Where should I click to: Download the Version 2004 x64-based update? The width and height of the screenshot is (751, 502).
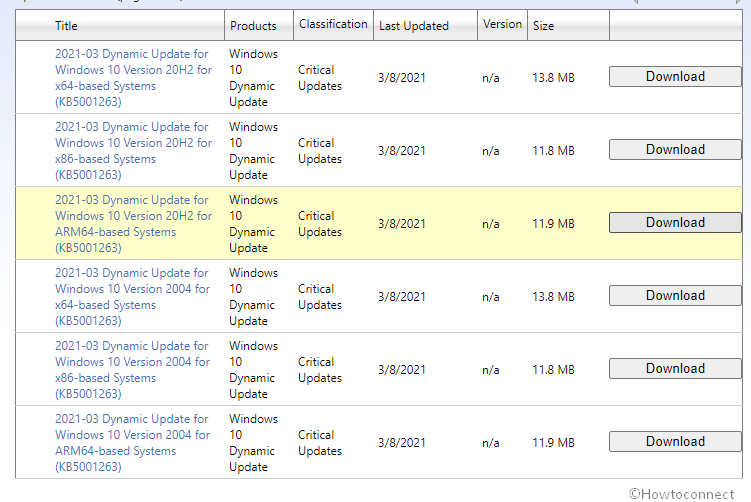pyautogui.click(x=675, y=296)
